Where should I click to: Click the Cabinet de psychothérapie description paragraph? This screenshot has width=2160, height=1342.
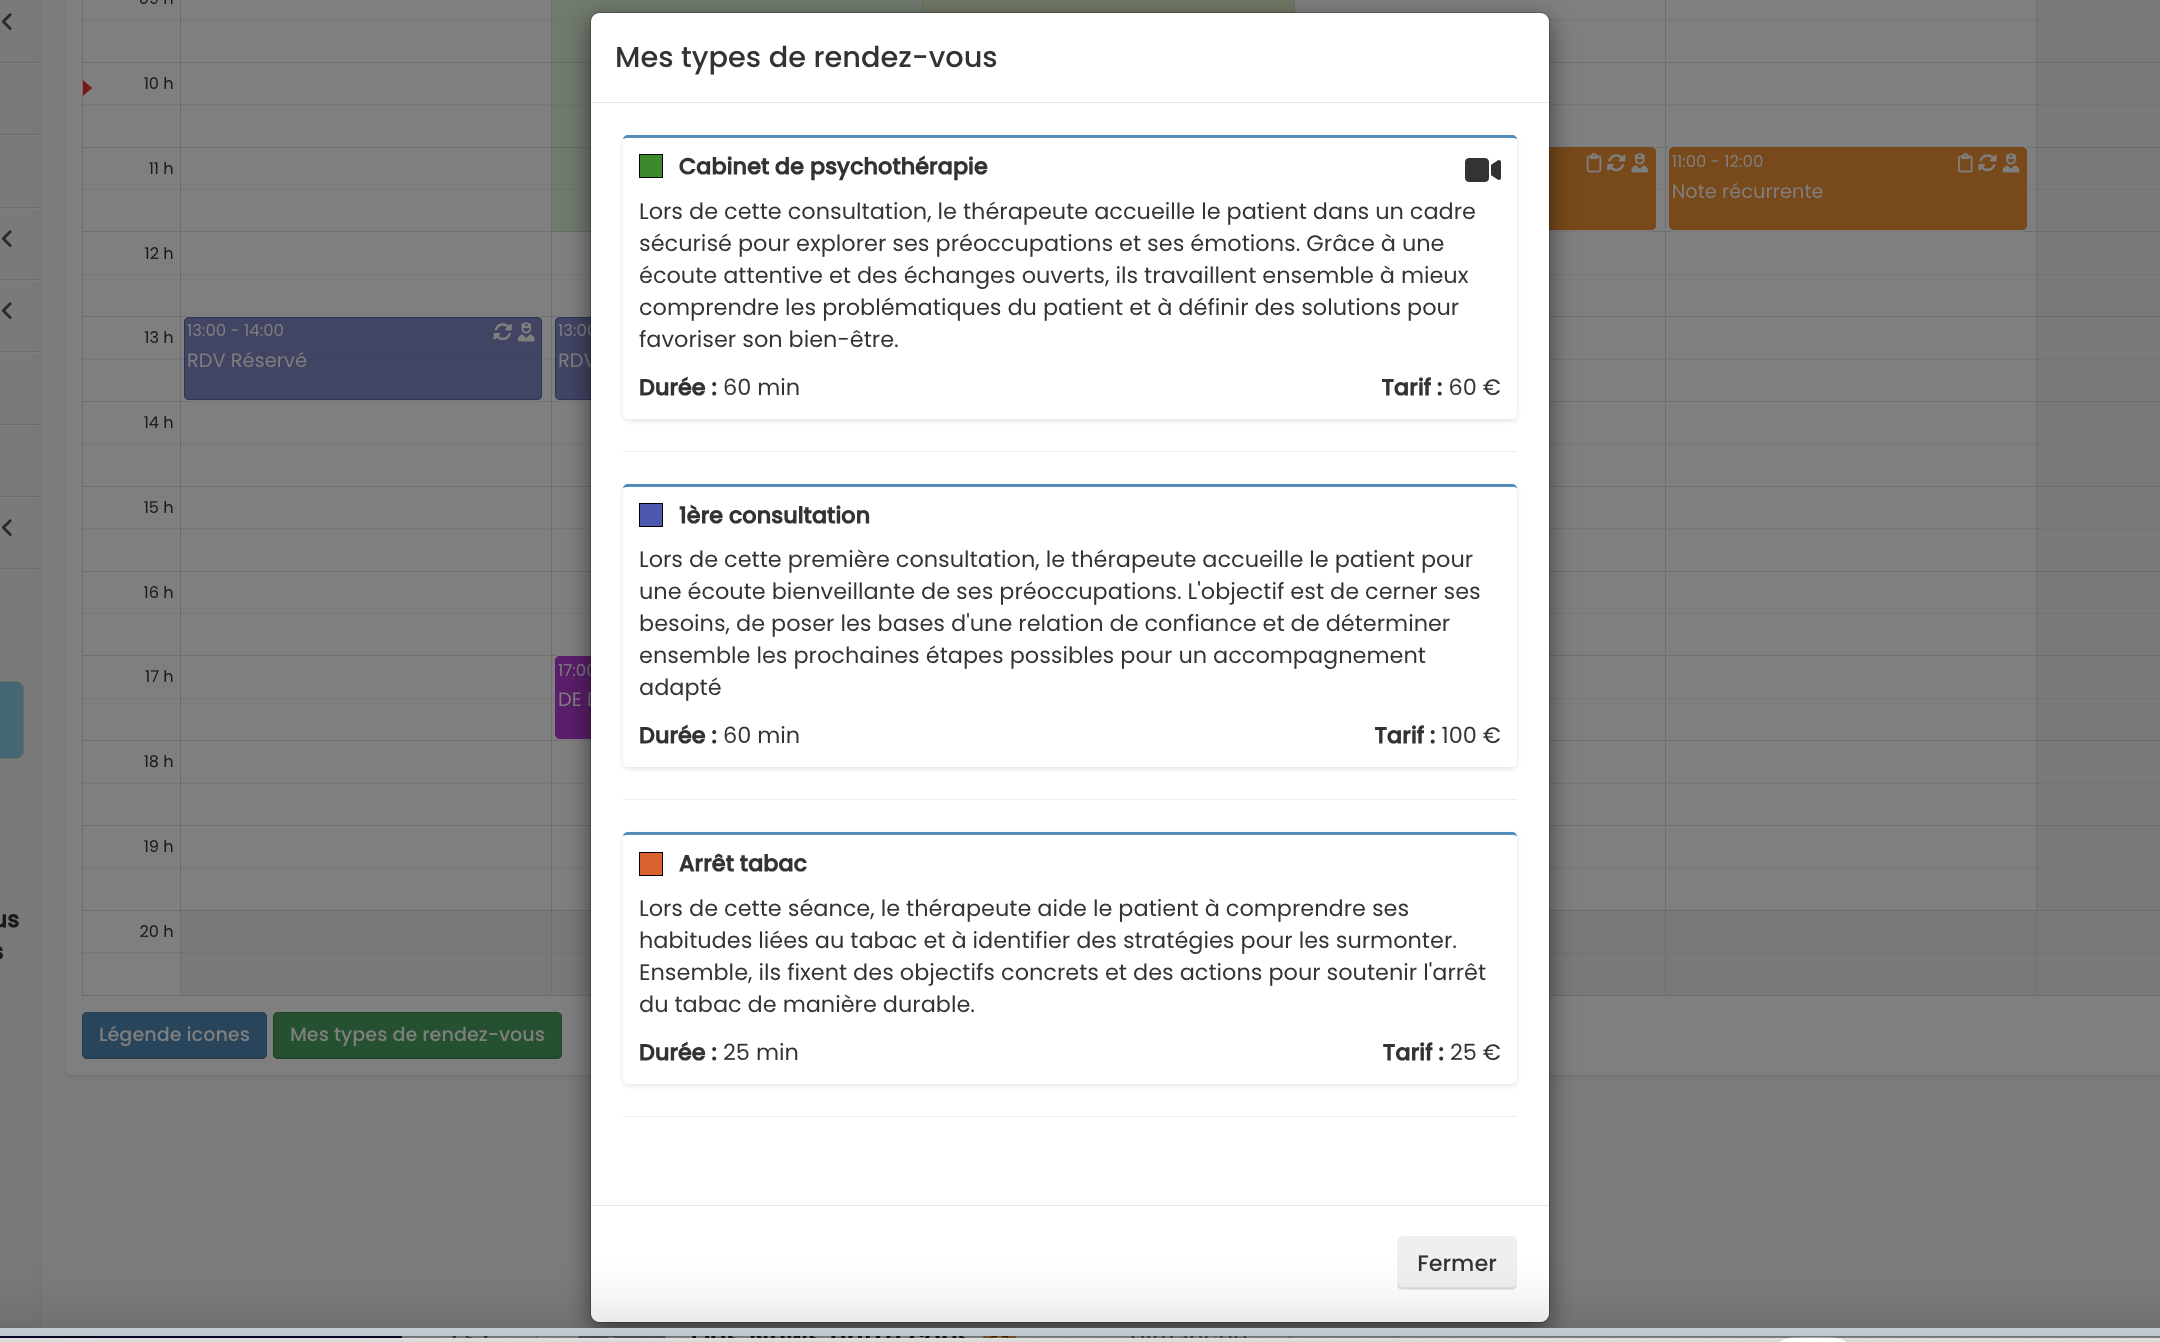click(x=1058, y=275)
